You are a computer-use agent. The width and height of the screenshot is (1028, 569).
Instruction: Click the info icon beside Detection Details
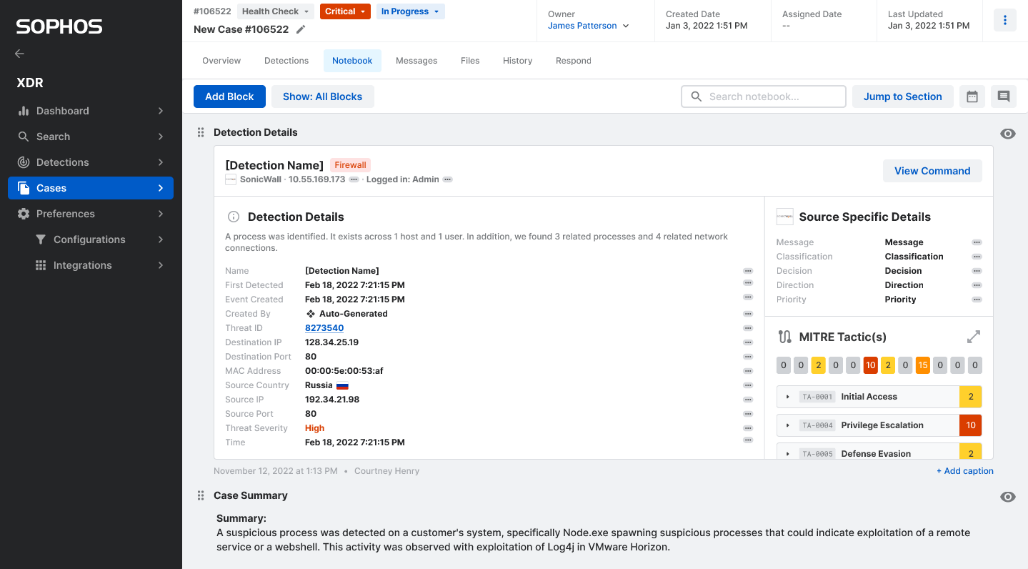233,217
